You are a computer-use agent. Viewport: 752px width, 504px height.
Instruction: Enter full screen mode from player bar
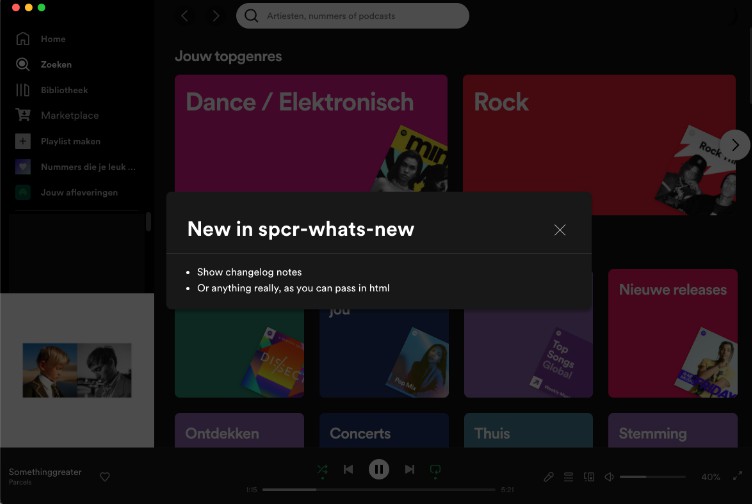pyautogui.click(x=737, y=477)
